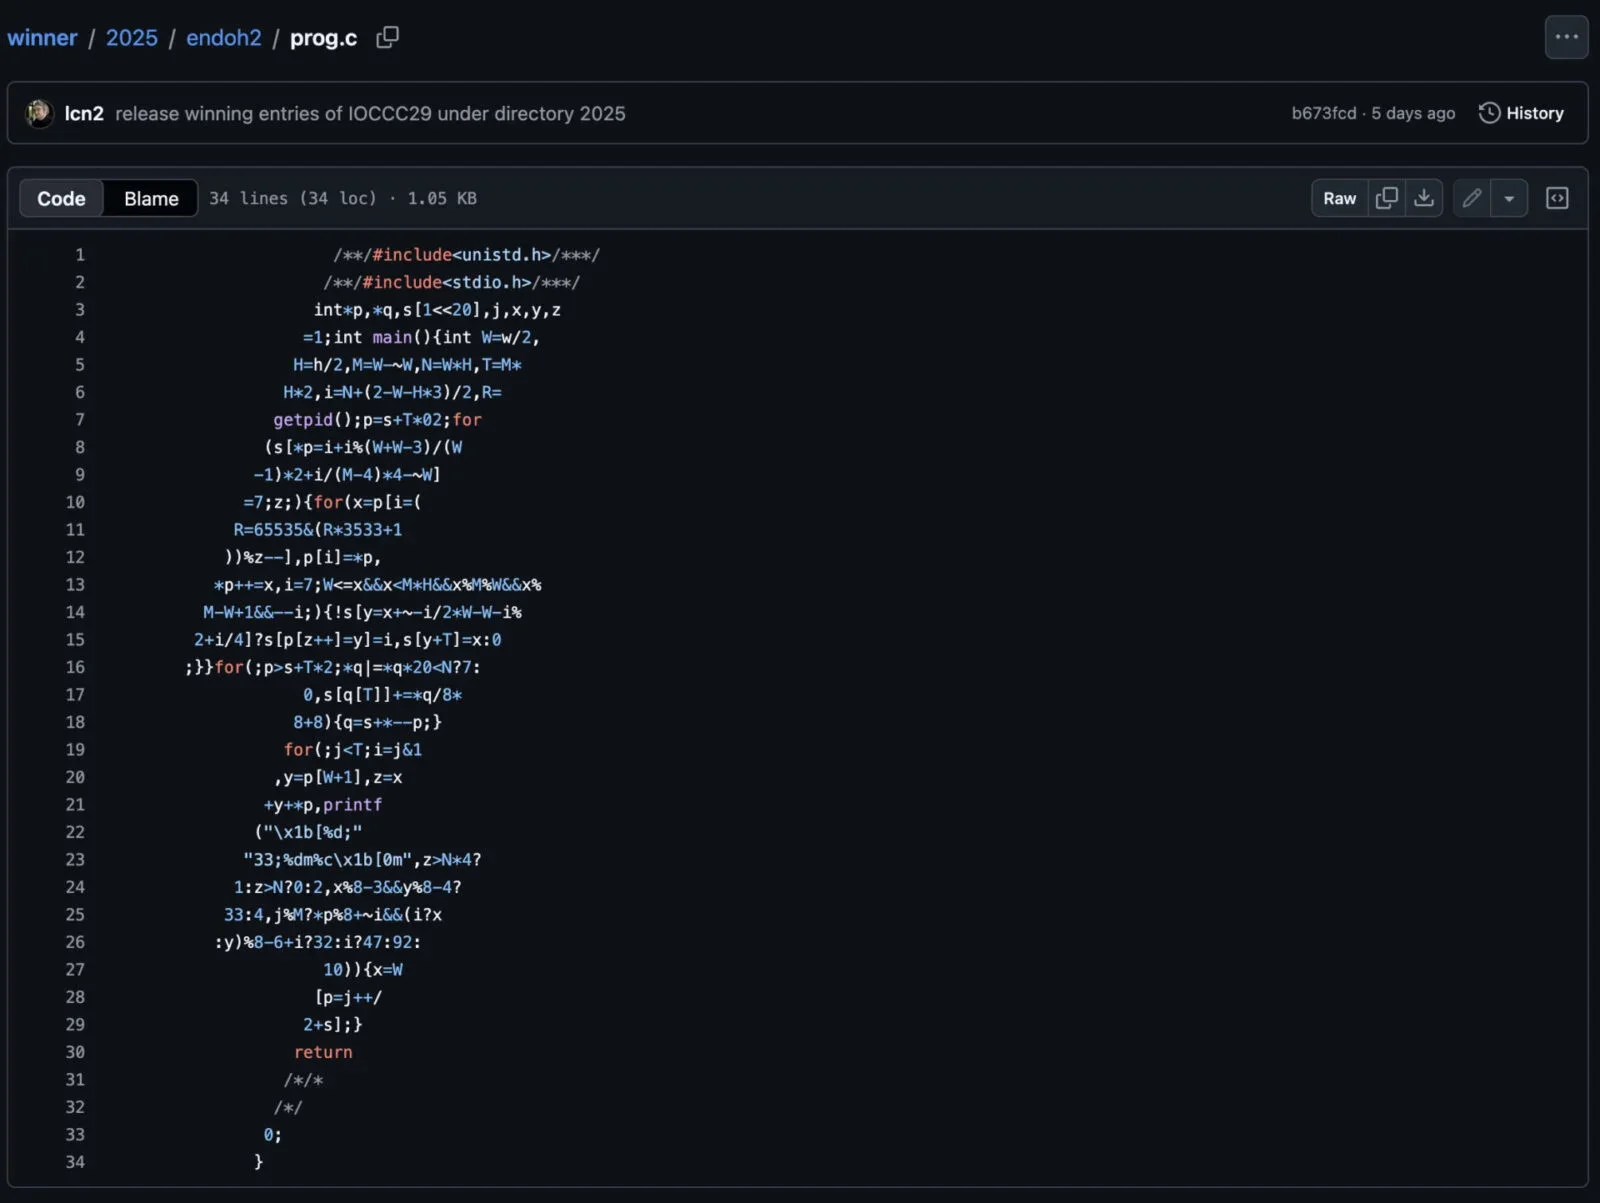Viewport: 1600px width, 1203px height.
Task: View the Raw file
Action: click(x=1339, y=198)
